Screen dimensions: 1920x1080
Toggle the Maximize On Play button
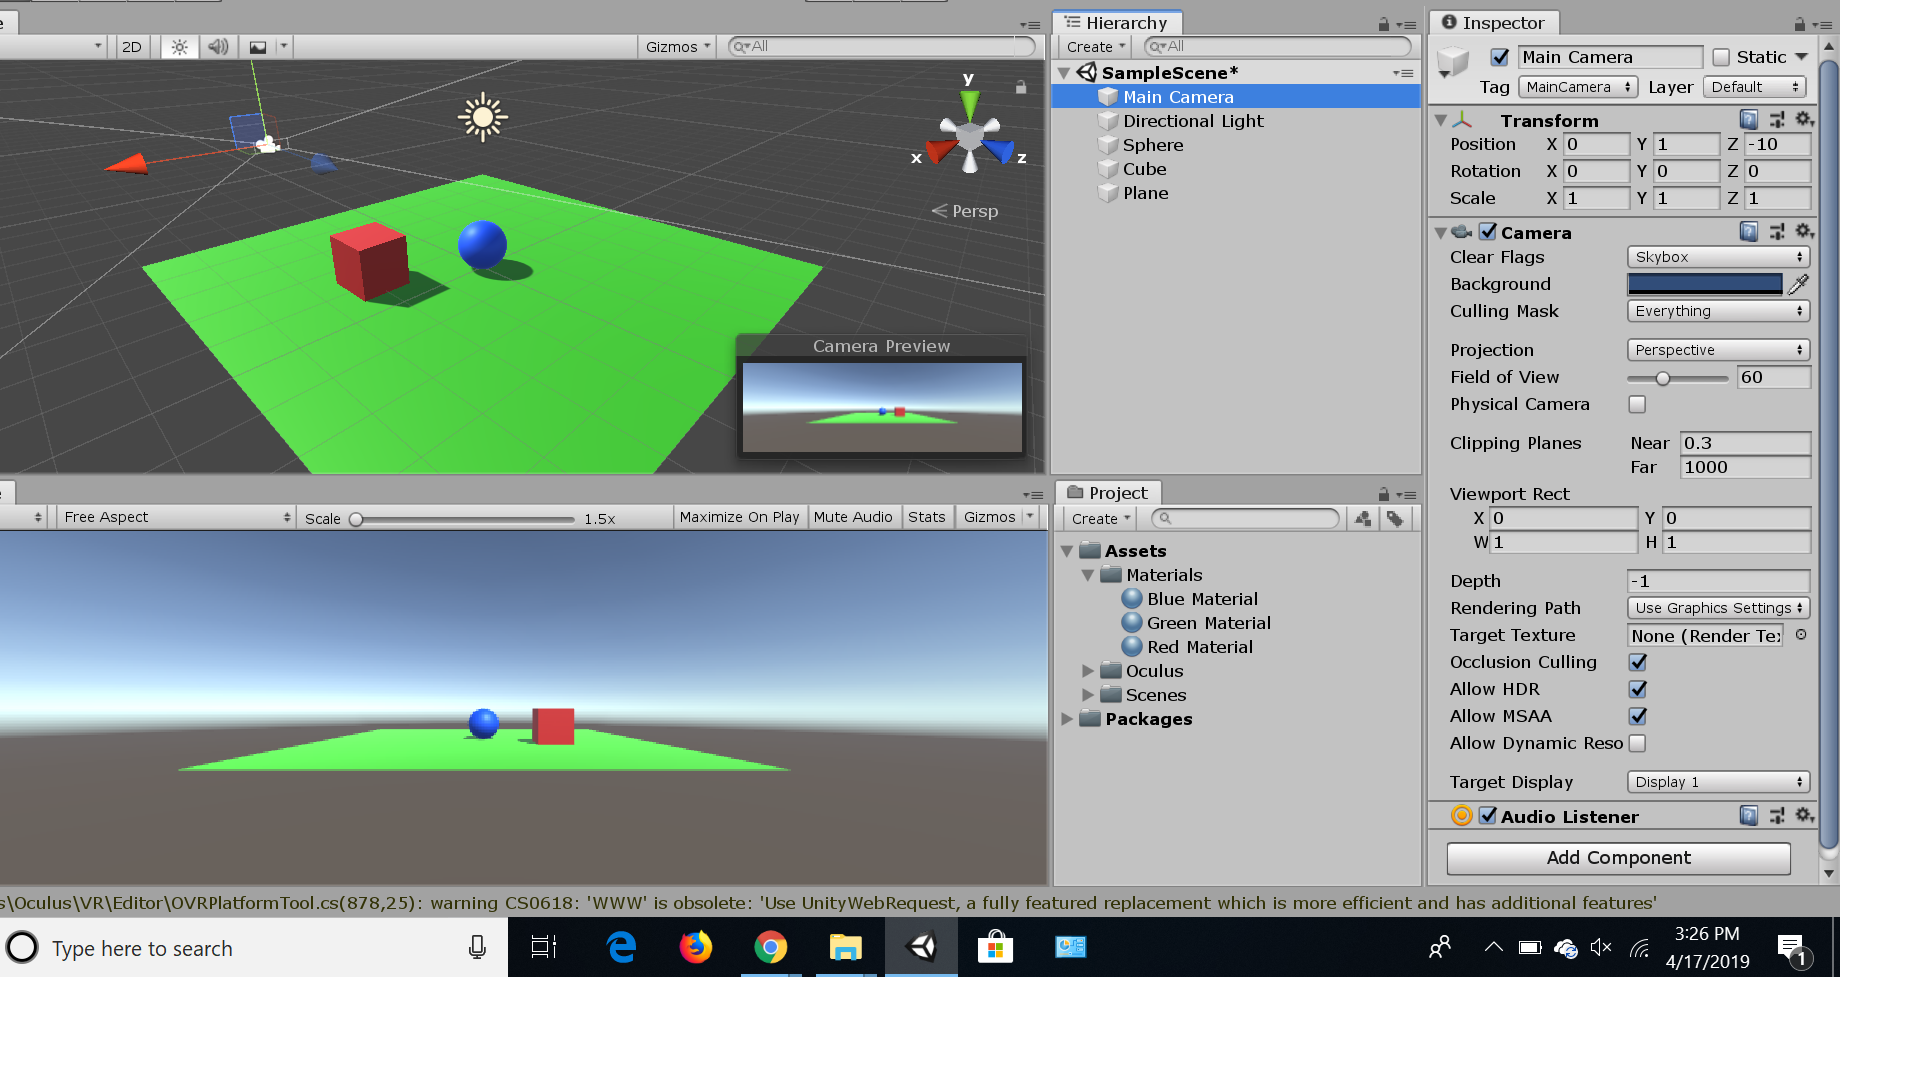(739, 517)
